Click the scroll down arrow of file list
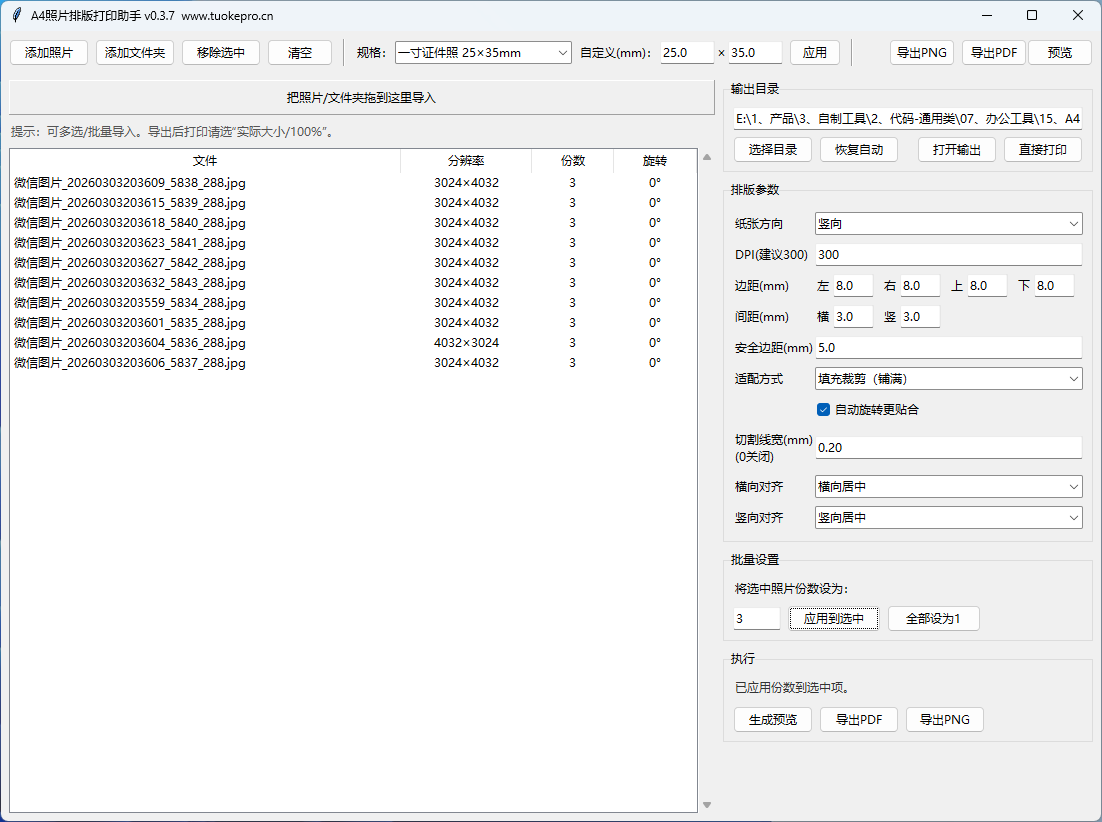1102x822 pixels. [707, 804]
